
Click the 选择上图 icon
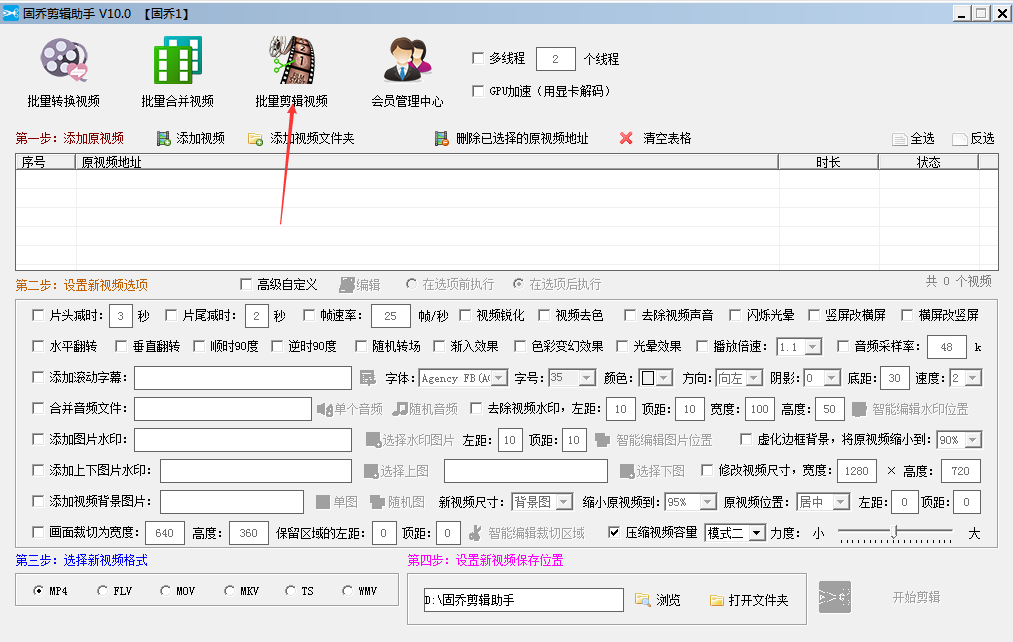click(x=371, y=471)
